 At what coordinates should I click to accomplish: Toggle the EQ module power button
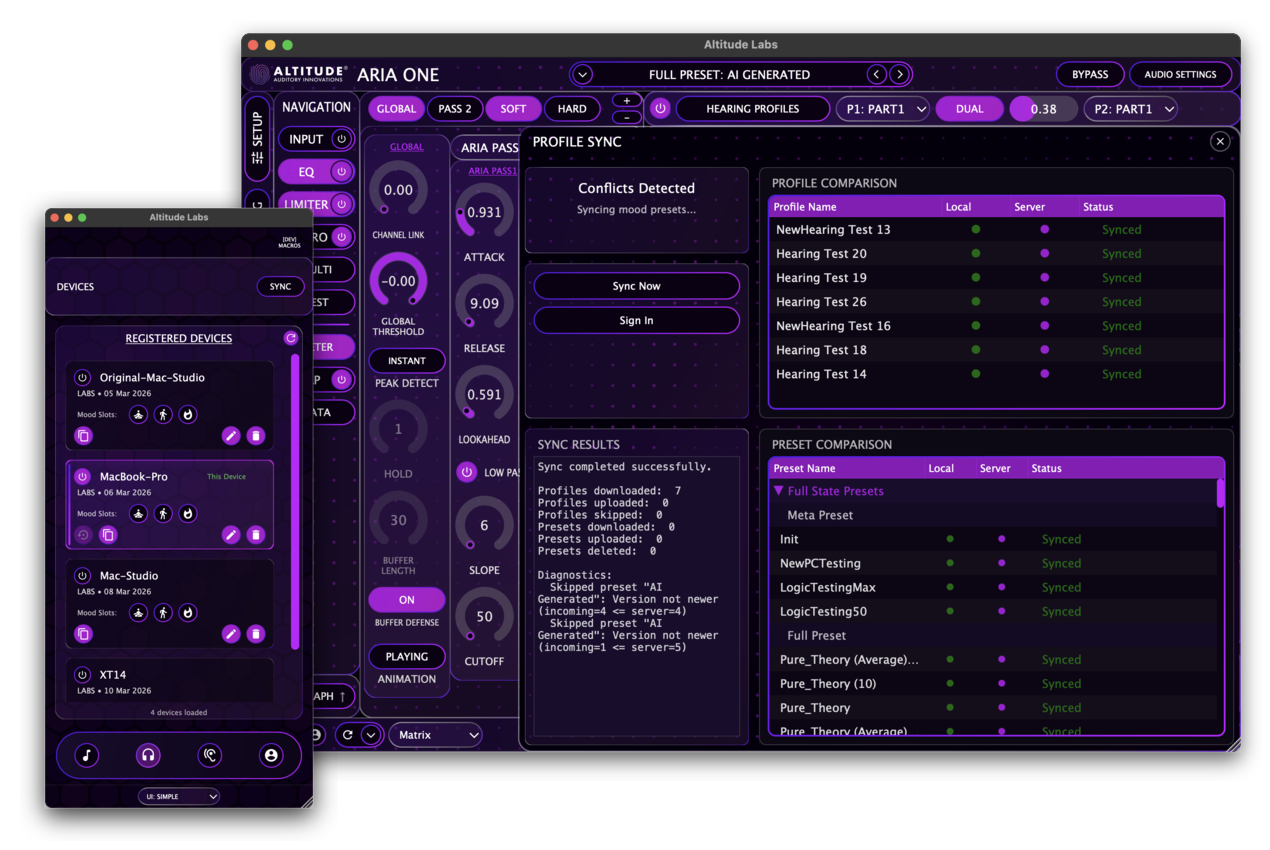(342, 172)
